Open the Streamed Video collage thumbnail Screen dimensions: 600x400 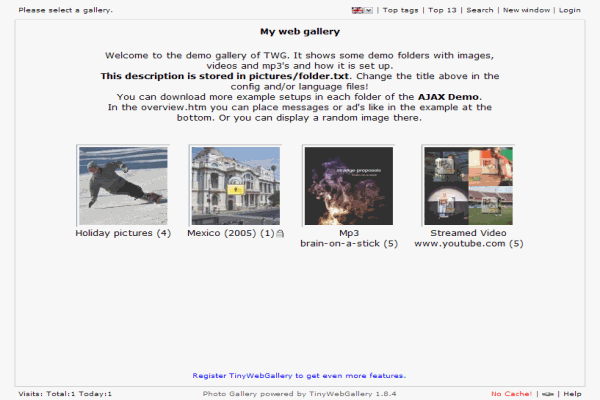coord(468,186)
